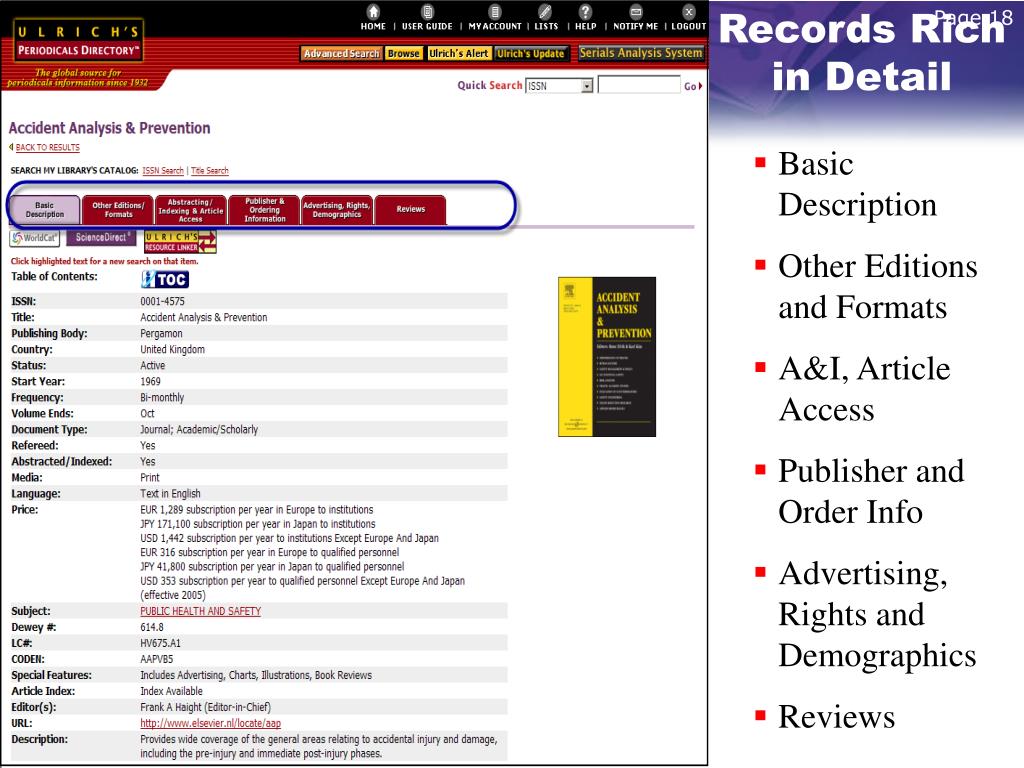Viewport: 1024px width, 768px height.
Task: Open Abstracting/Indexing & Article Access tab
Action: point(191,210)
